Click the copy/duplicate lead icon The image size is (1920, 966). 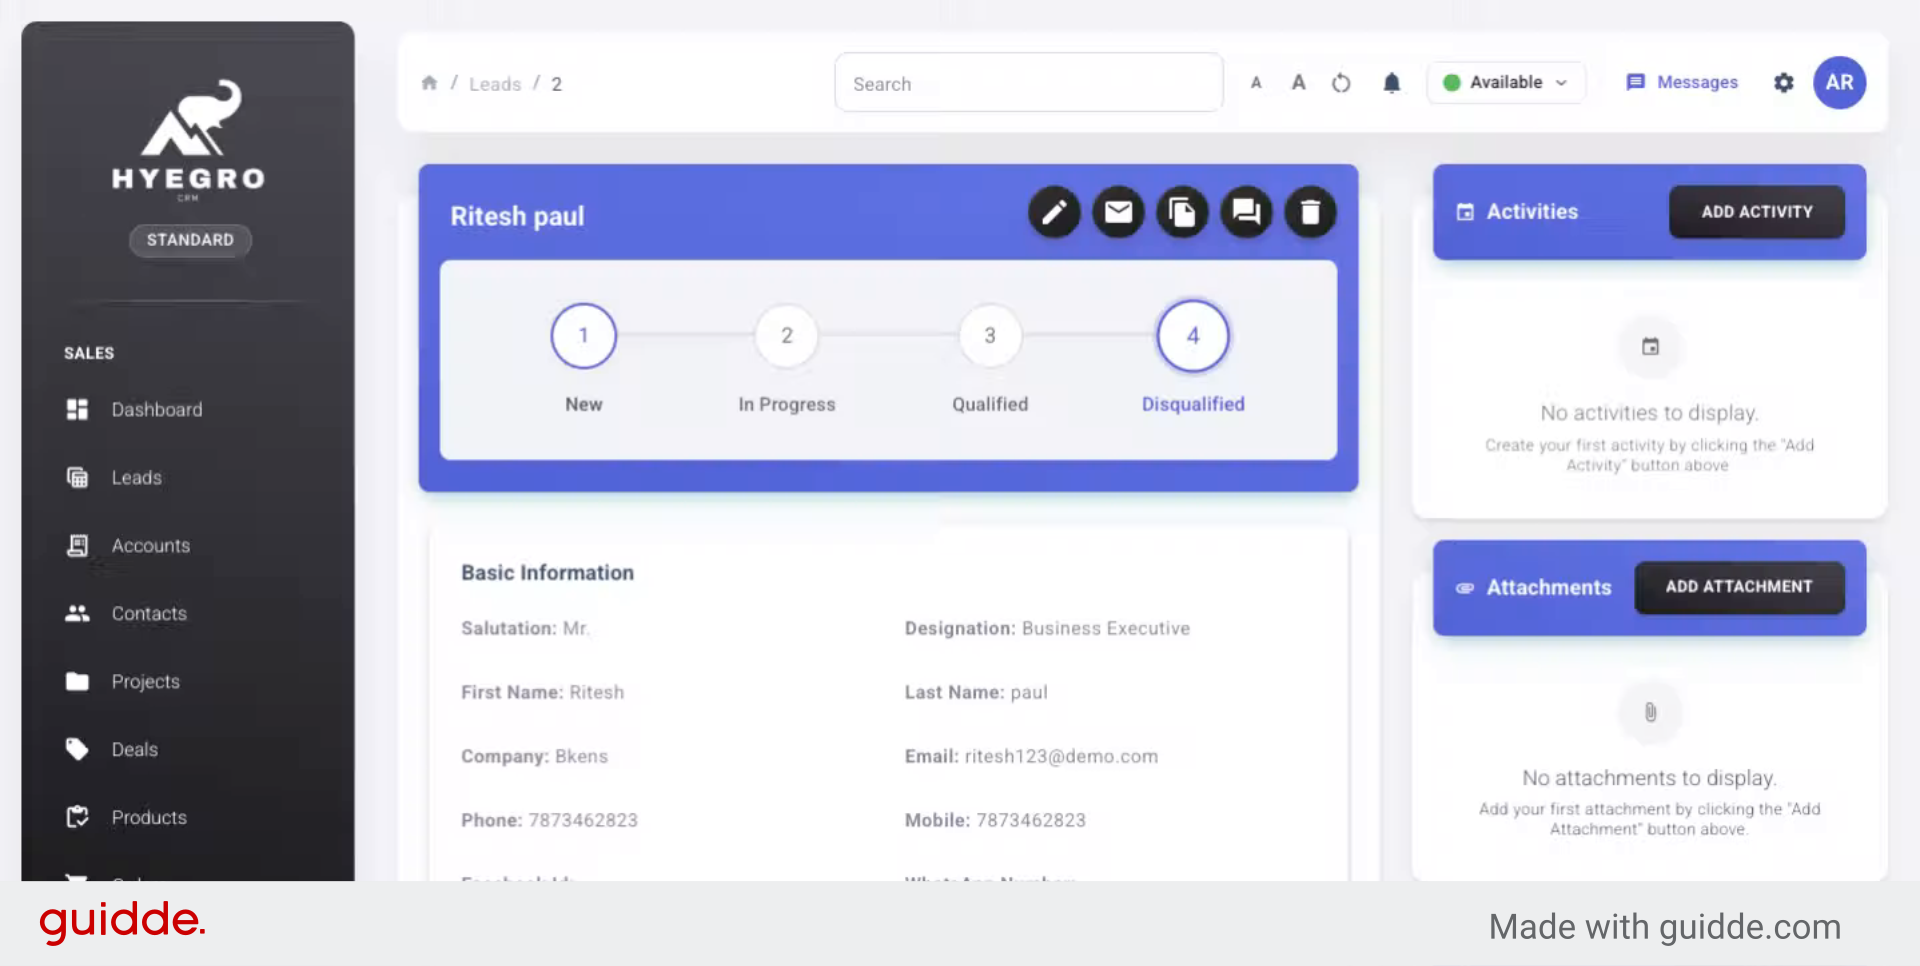[x=1182, y=212]
